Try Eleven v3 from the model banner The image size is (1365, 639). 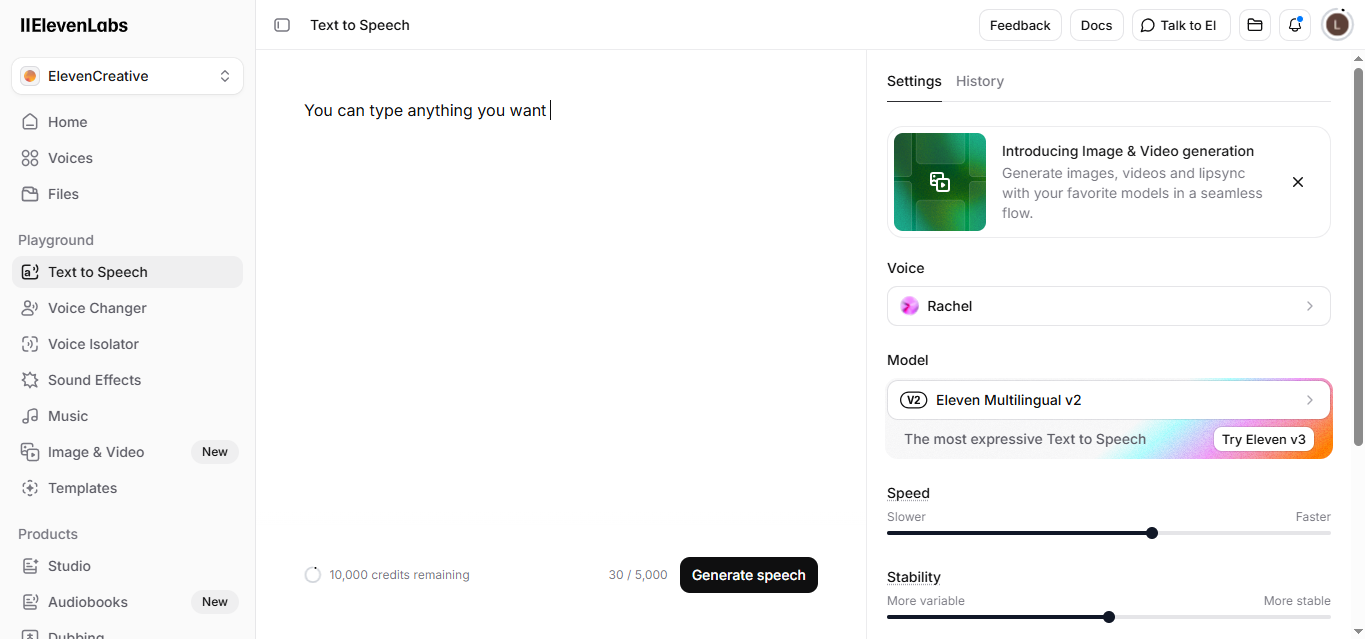(x=1264, y=439)
